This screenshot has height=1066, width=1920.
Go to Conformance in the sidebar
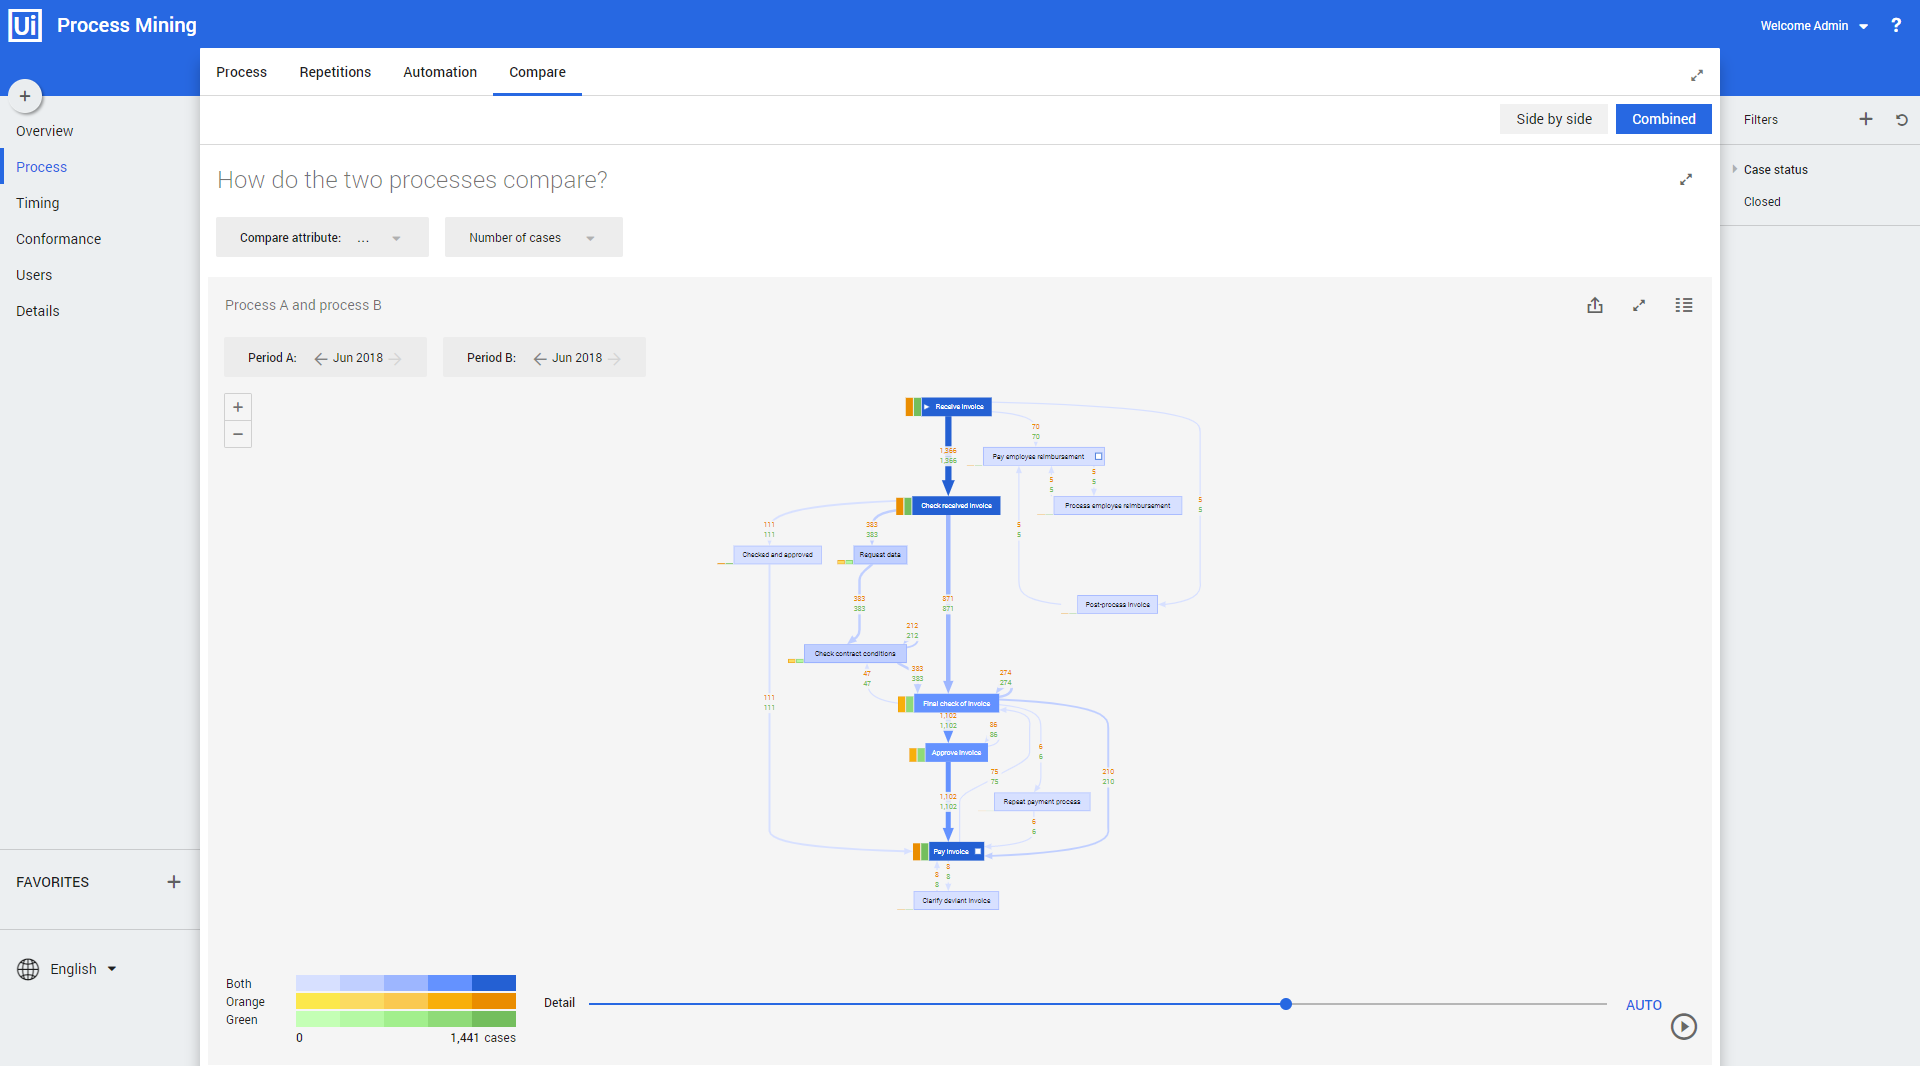(x=58, y=239)
